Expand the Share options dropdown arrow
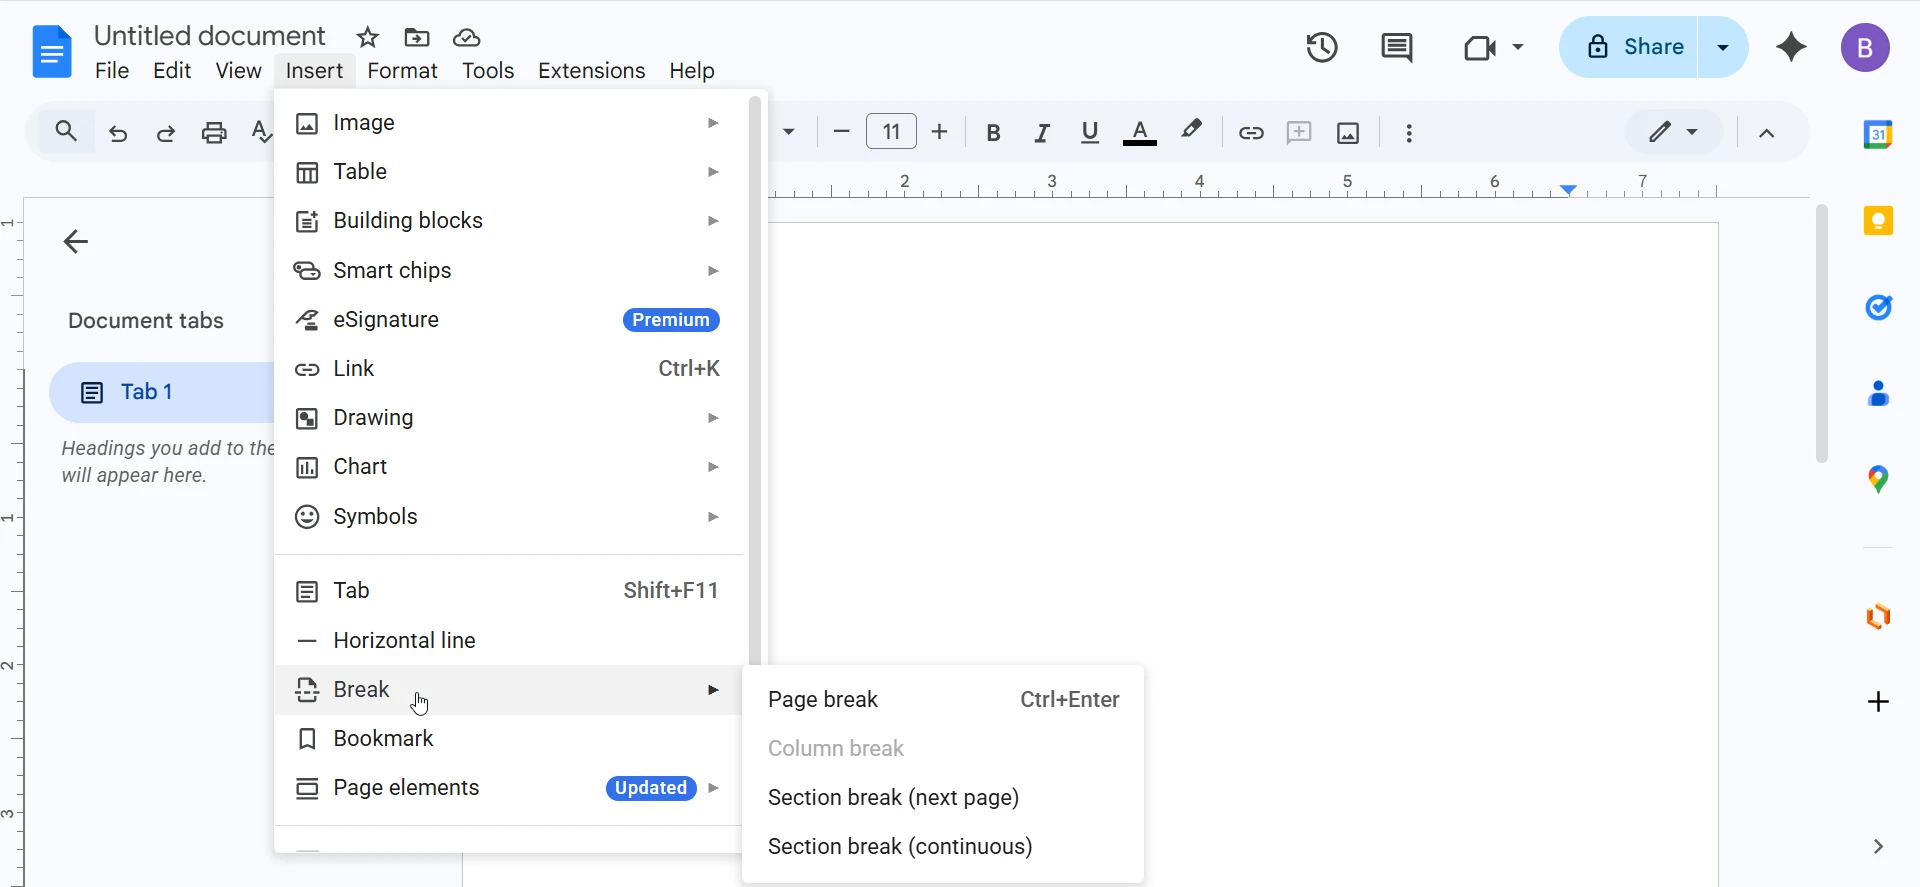 click(1723, 47)
